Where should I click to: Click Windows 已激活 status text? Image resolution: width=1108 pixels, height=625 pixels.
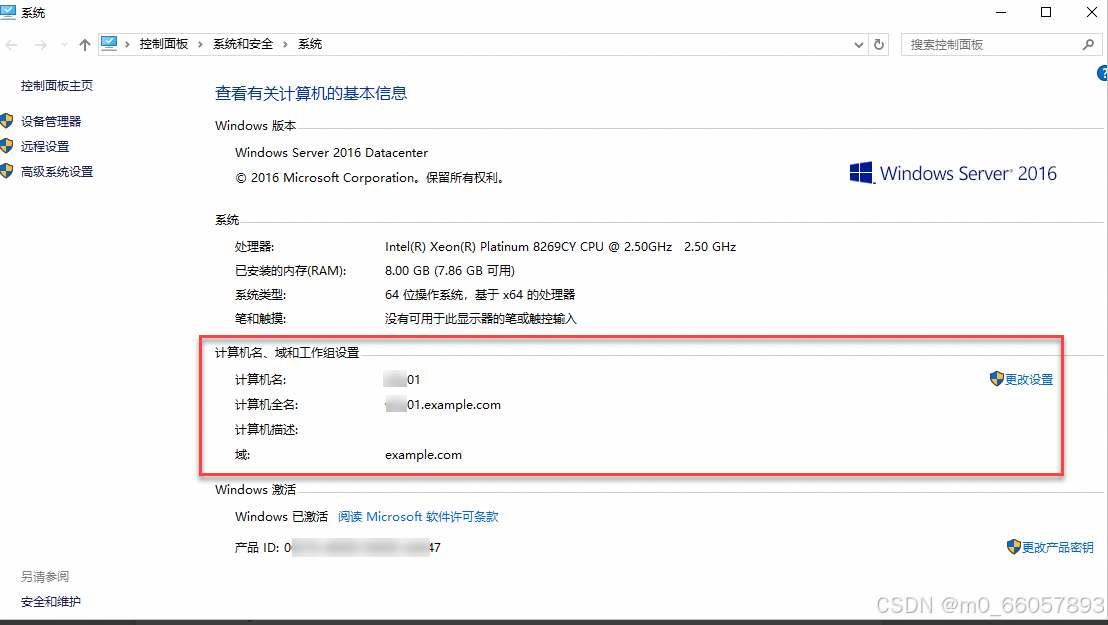pos(281,517)
